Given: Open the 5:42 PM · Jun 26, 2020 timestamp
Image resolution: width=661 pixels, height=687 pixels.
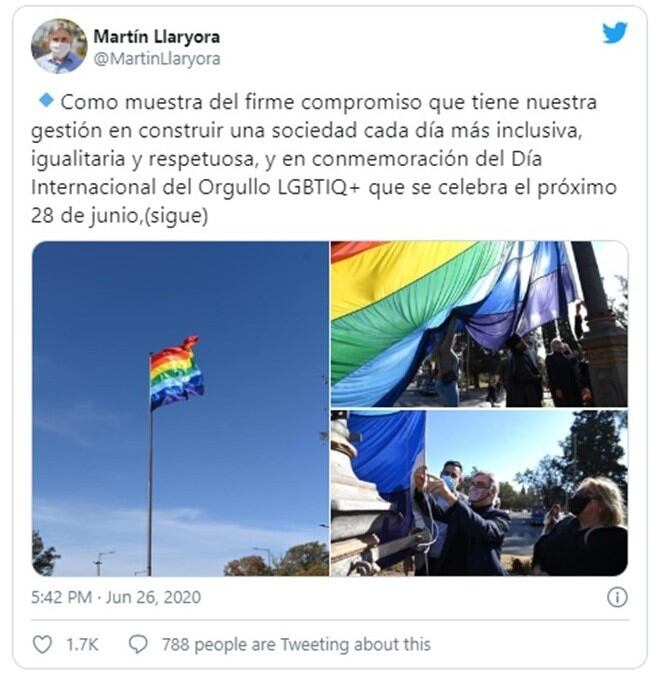Looking at the screenshot, I should [116, 597].
